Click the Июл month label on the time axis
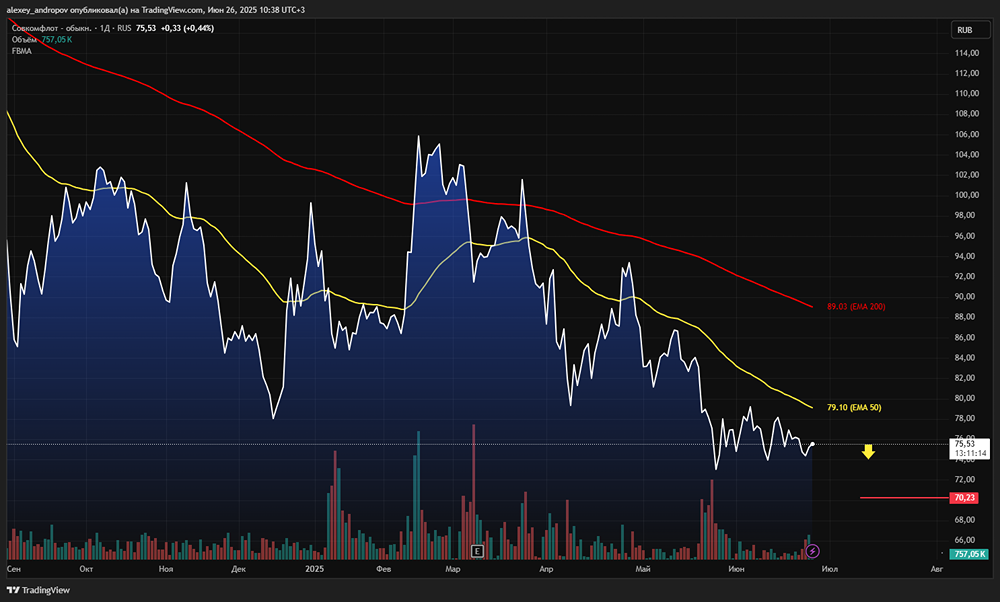The width and height of the screenshot is (1000, 602). [829, 569]
